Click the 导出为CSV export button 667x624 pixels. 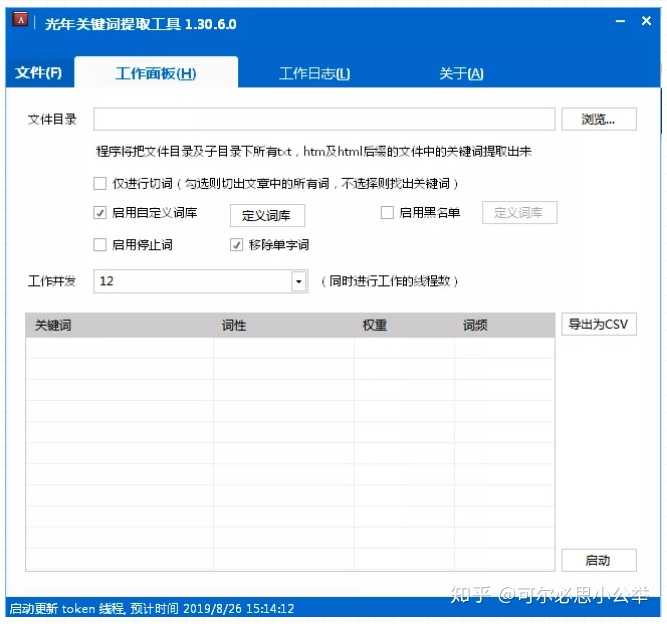[599, 325]
